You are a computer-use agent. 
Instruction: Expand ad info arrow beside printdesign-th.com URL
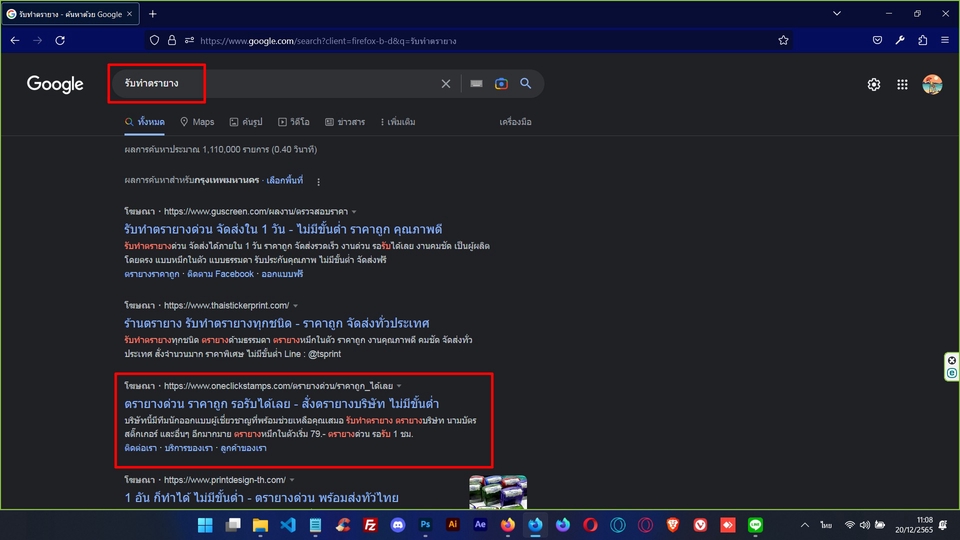(292, 480)
